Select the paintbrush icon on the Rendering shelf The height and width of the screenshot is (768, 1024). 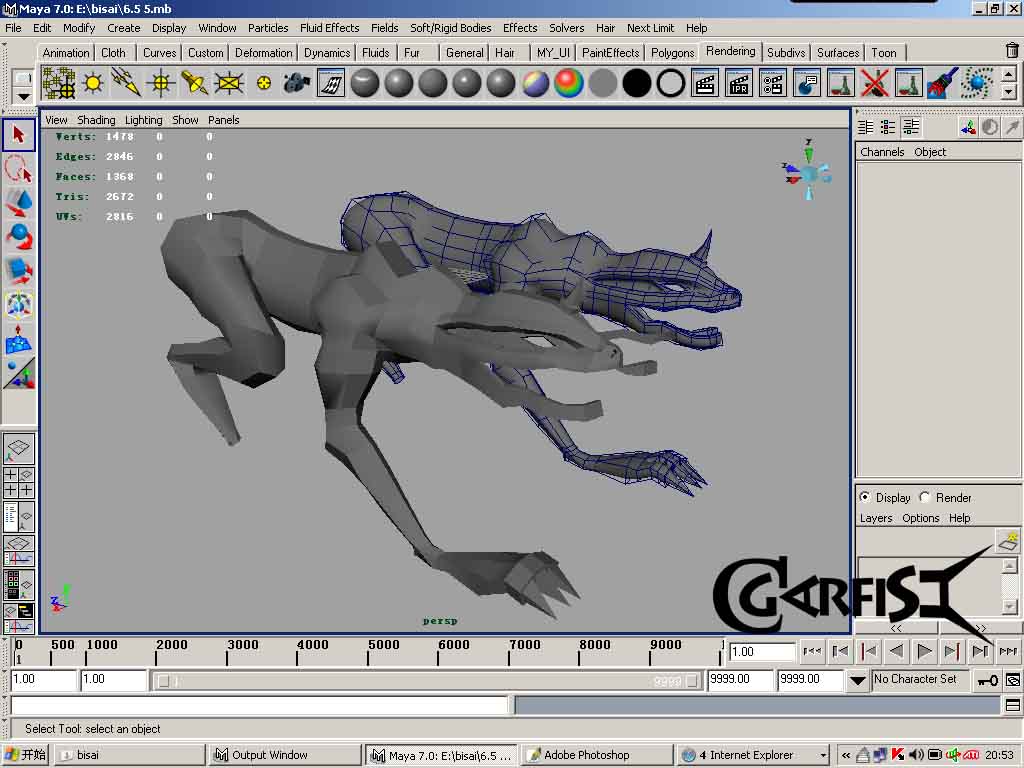tap(942, 83)
